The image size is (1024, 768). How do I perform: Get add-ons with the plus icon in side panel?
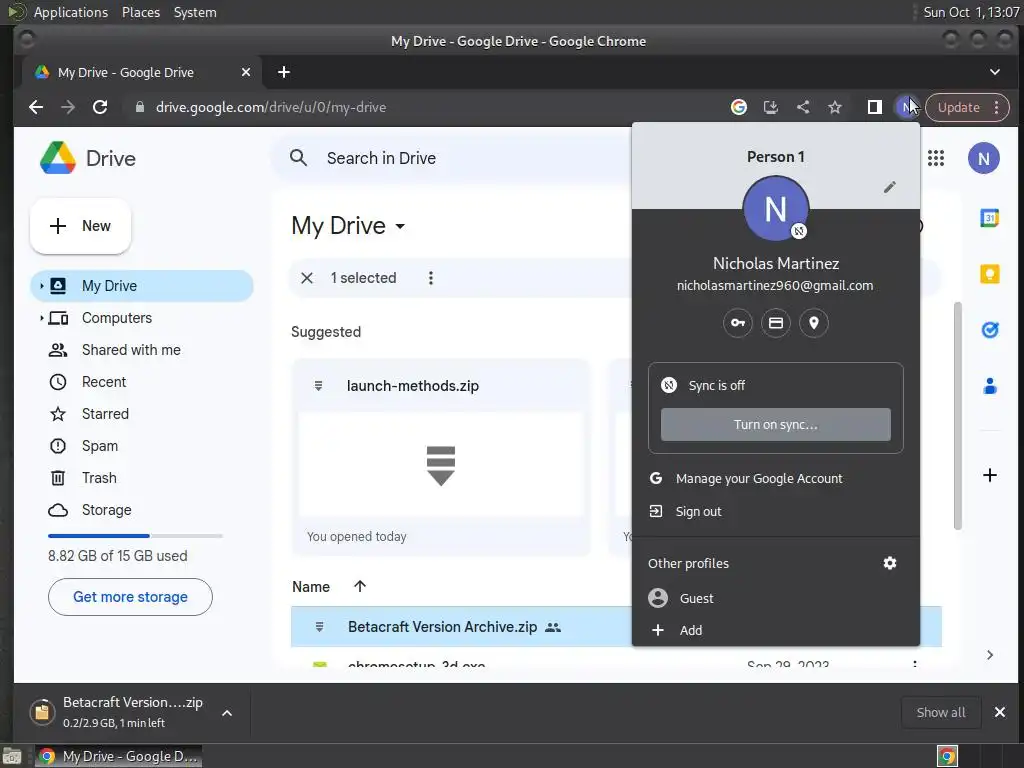989,475
